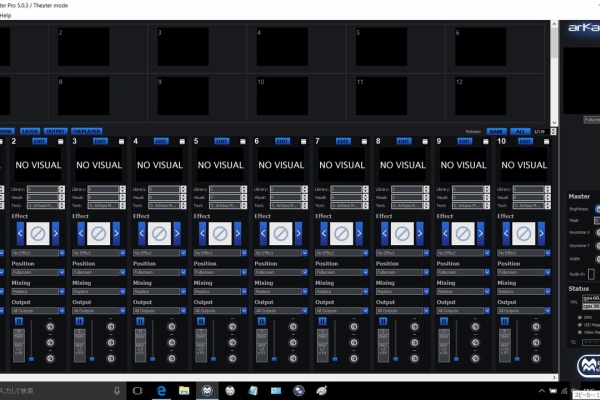The height and width of the screenshot is (400, 600).
Task: Open the Mixing dropdown in layer 4
Action: click(x=160, y=291)
